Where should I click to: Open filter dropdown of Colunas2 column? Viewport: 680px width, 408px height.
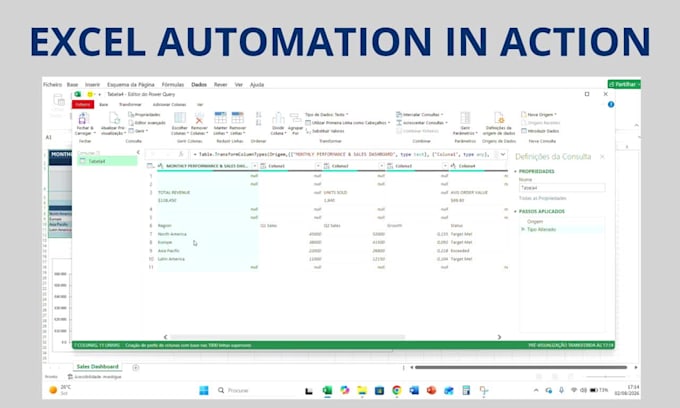tap(381, 166)
